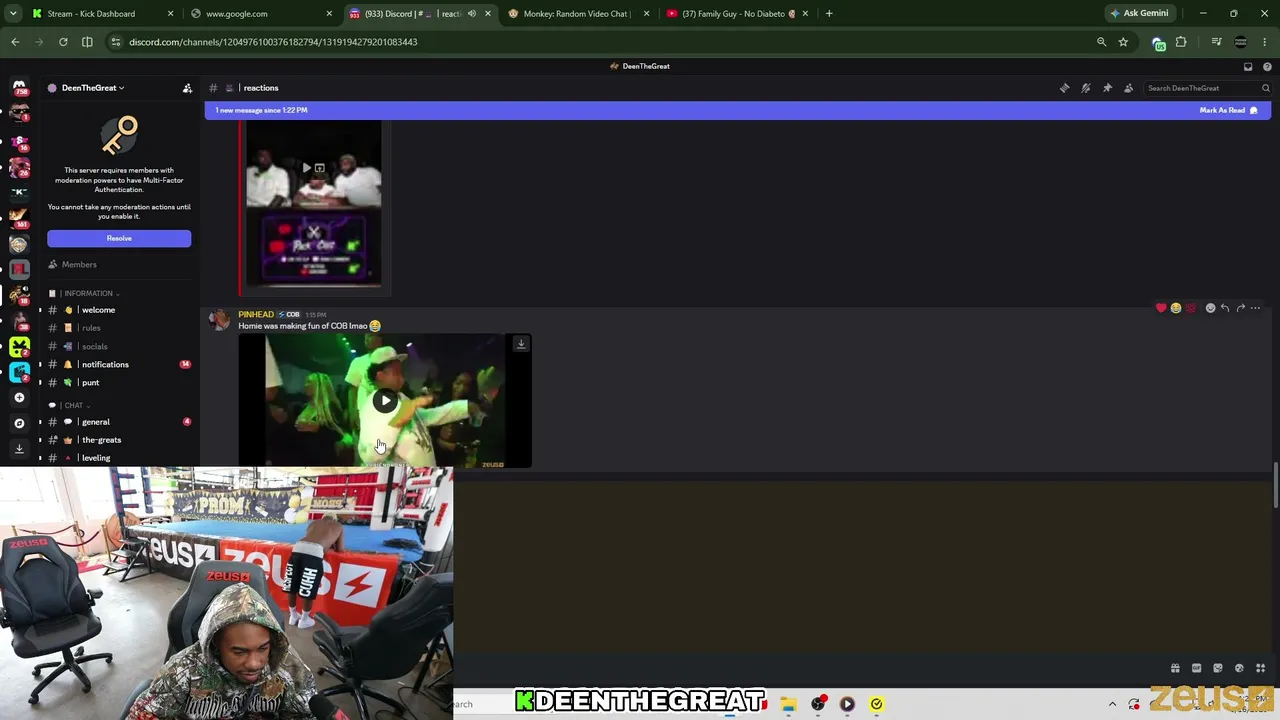Click the Ask Gemini button

click(1139, 14)
